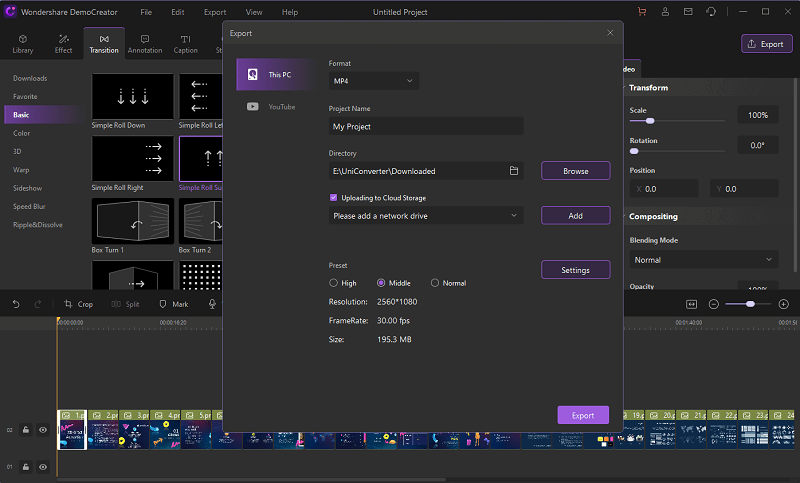Click the redo arrow in timeline toolbar
This screenshot has height=483, width=800.
tap(38, 304)
